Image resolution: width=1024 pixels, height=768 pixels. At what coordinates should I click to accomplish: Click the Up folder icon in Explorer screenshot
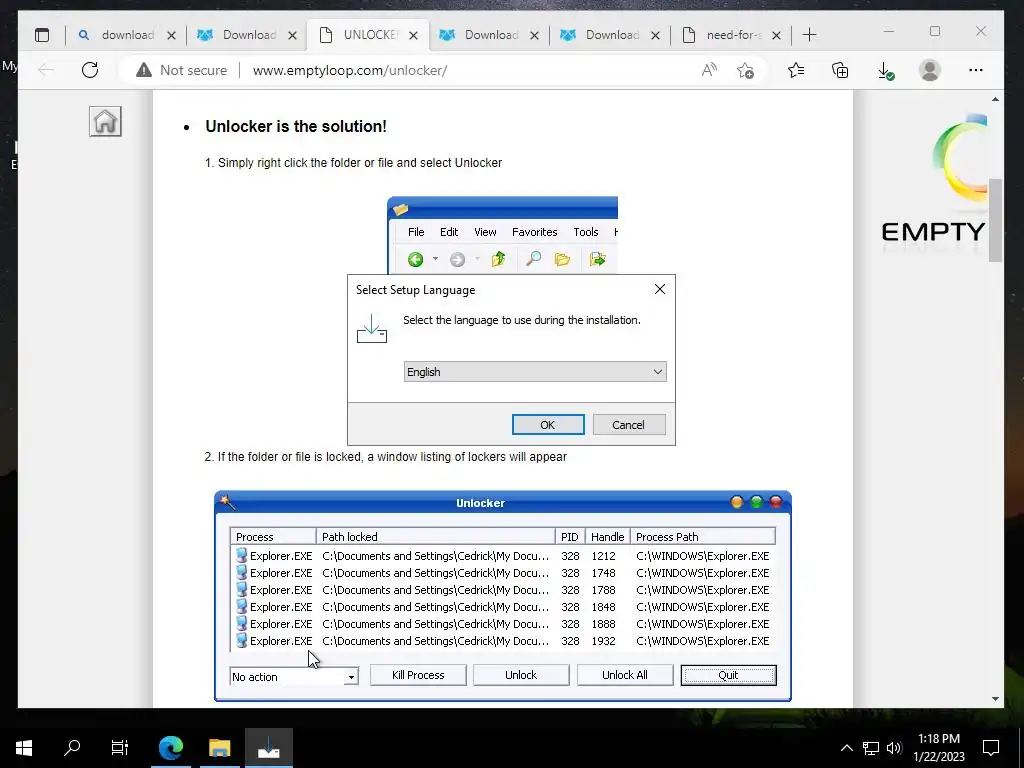tap(498, 259)
